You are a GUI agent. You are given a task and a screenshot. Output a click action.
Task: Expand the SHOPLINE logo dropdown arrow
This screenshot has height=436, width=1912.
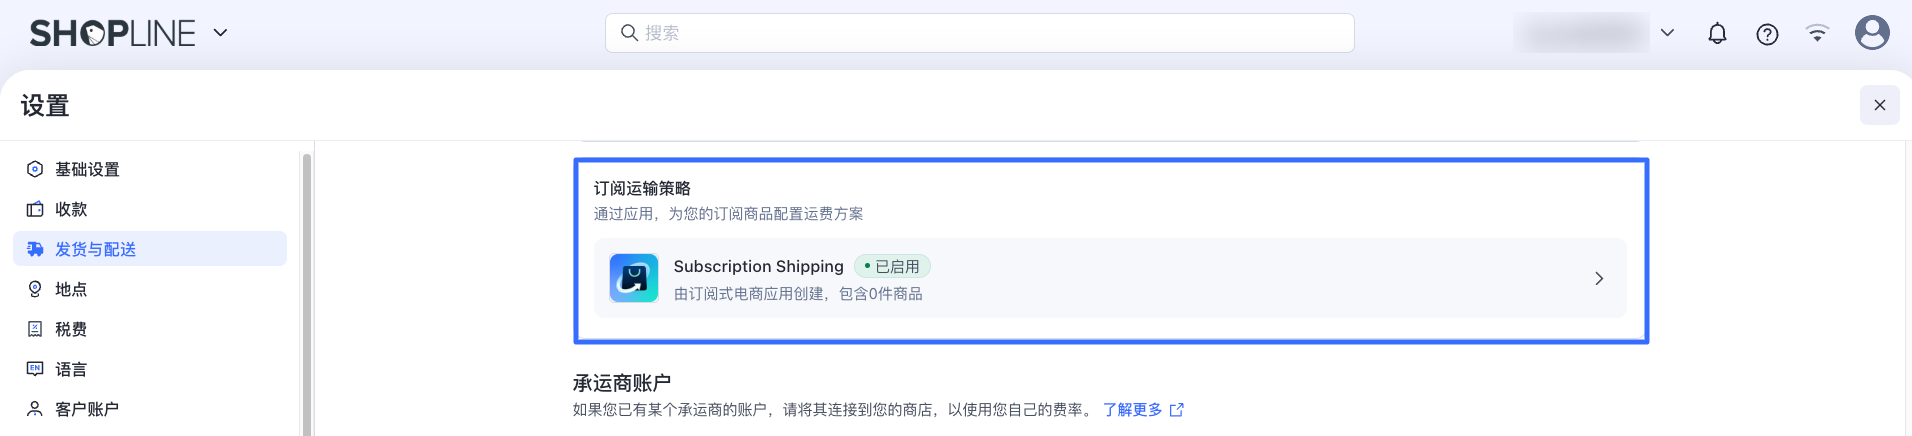(x=221, y=33)
